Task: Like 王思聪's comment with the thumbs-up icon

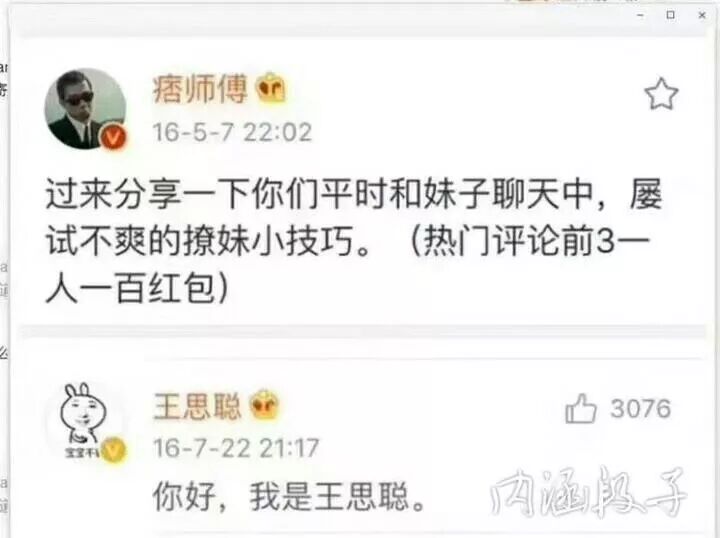Action: (x=580, y=408)
